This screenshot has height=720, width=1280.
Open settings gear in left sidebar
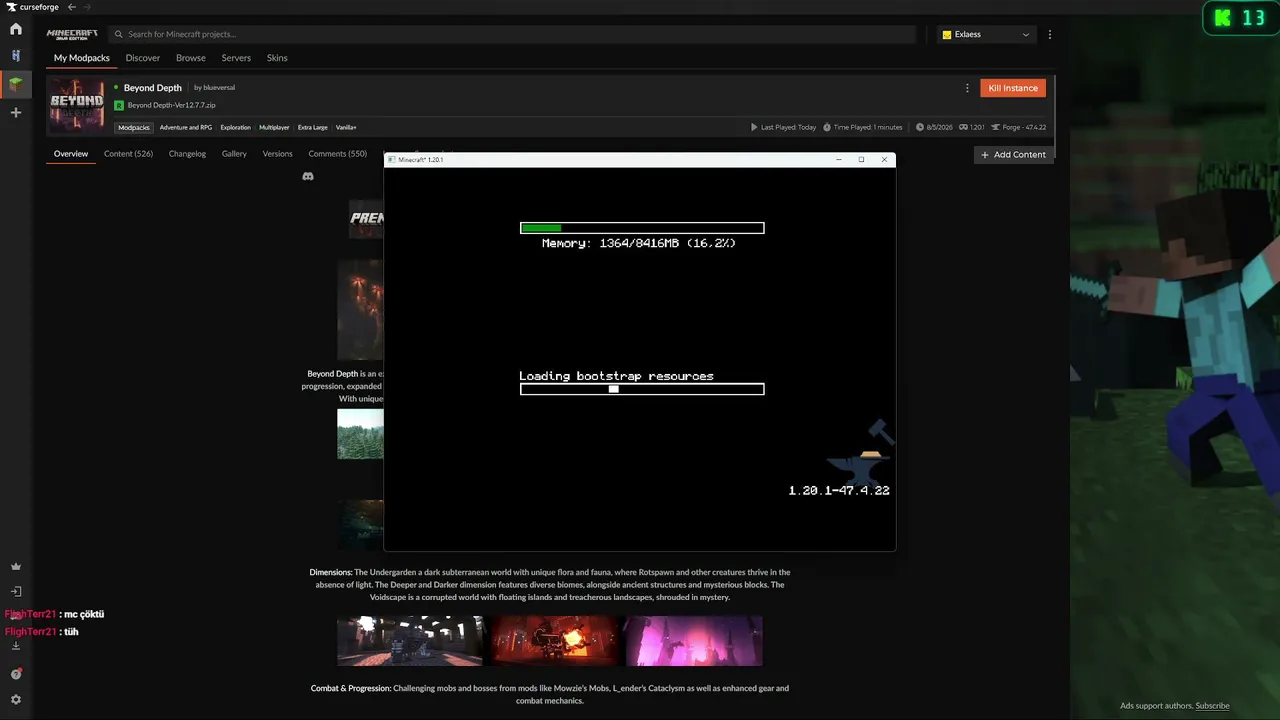coord(16,700)
